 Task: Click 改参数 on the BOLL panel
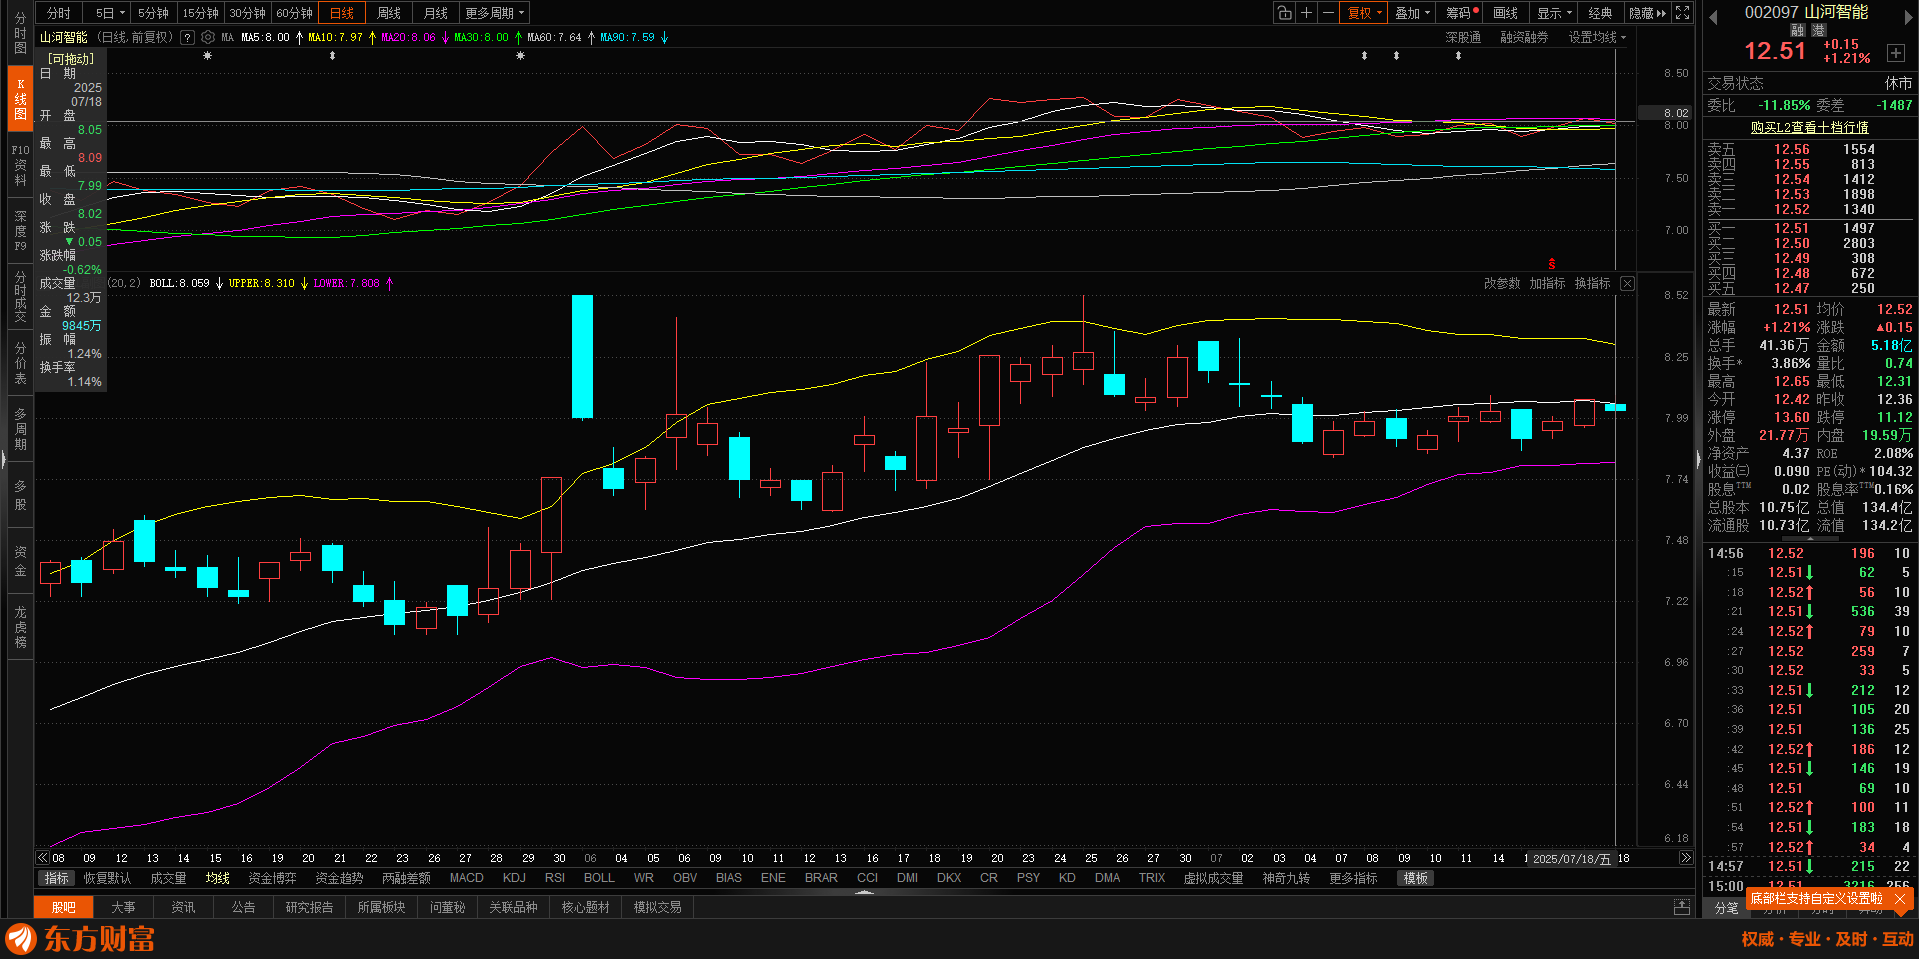coord(1502,284)
